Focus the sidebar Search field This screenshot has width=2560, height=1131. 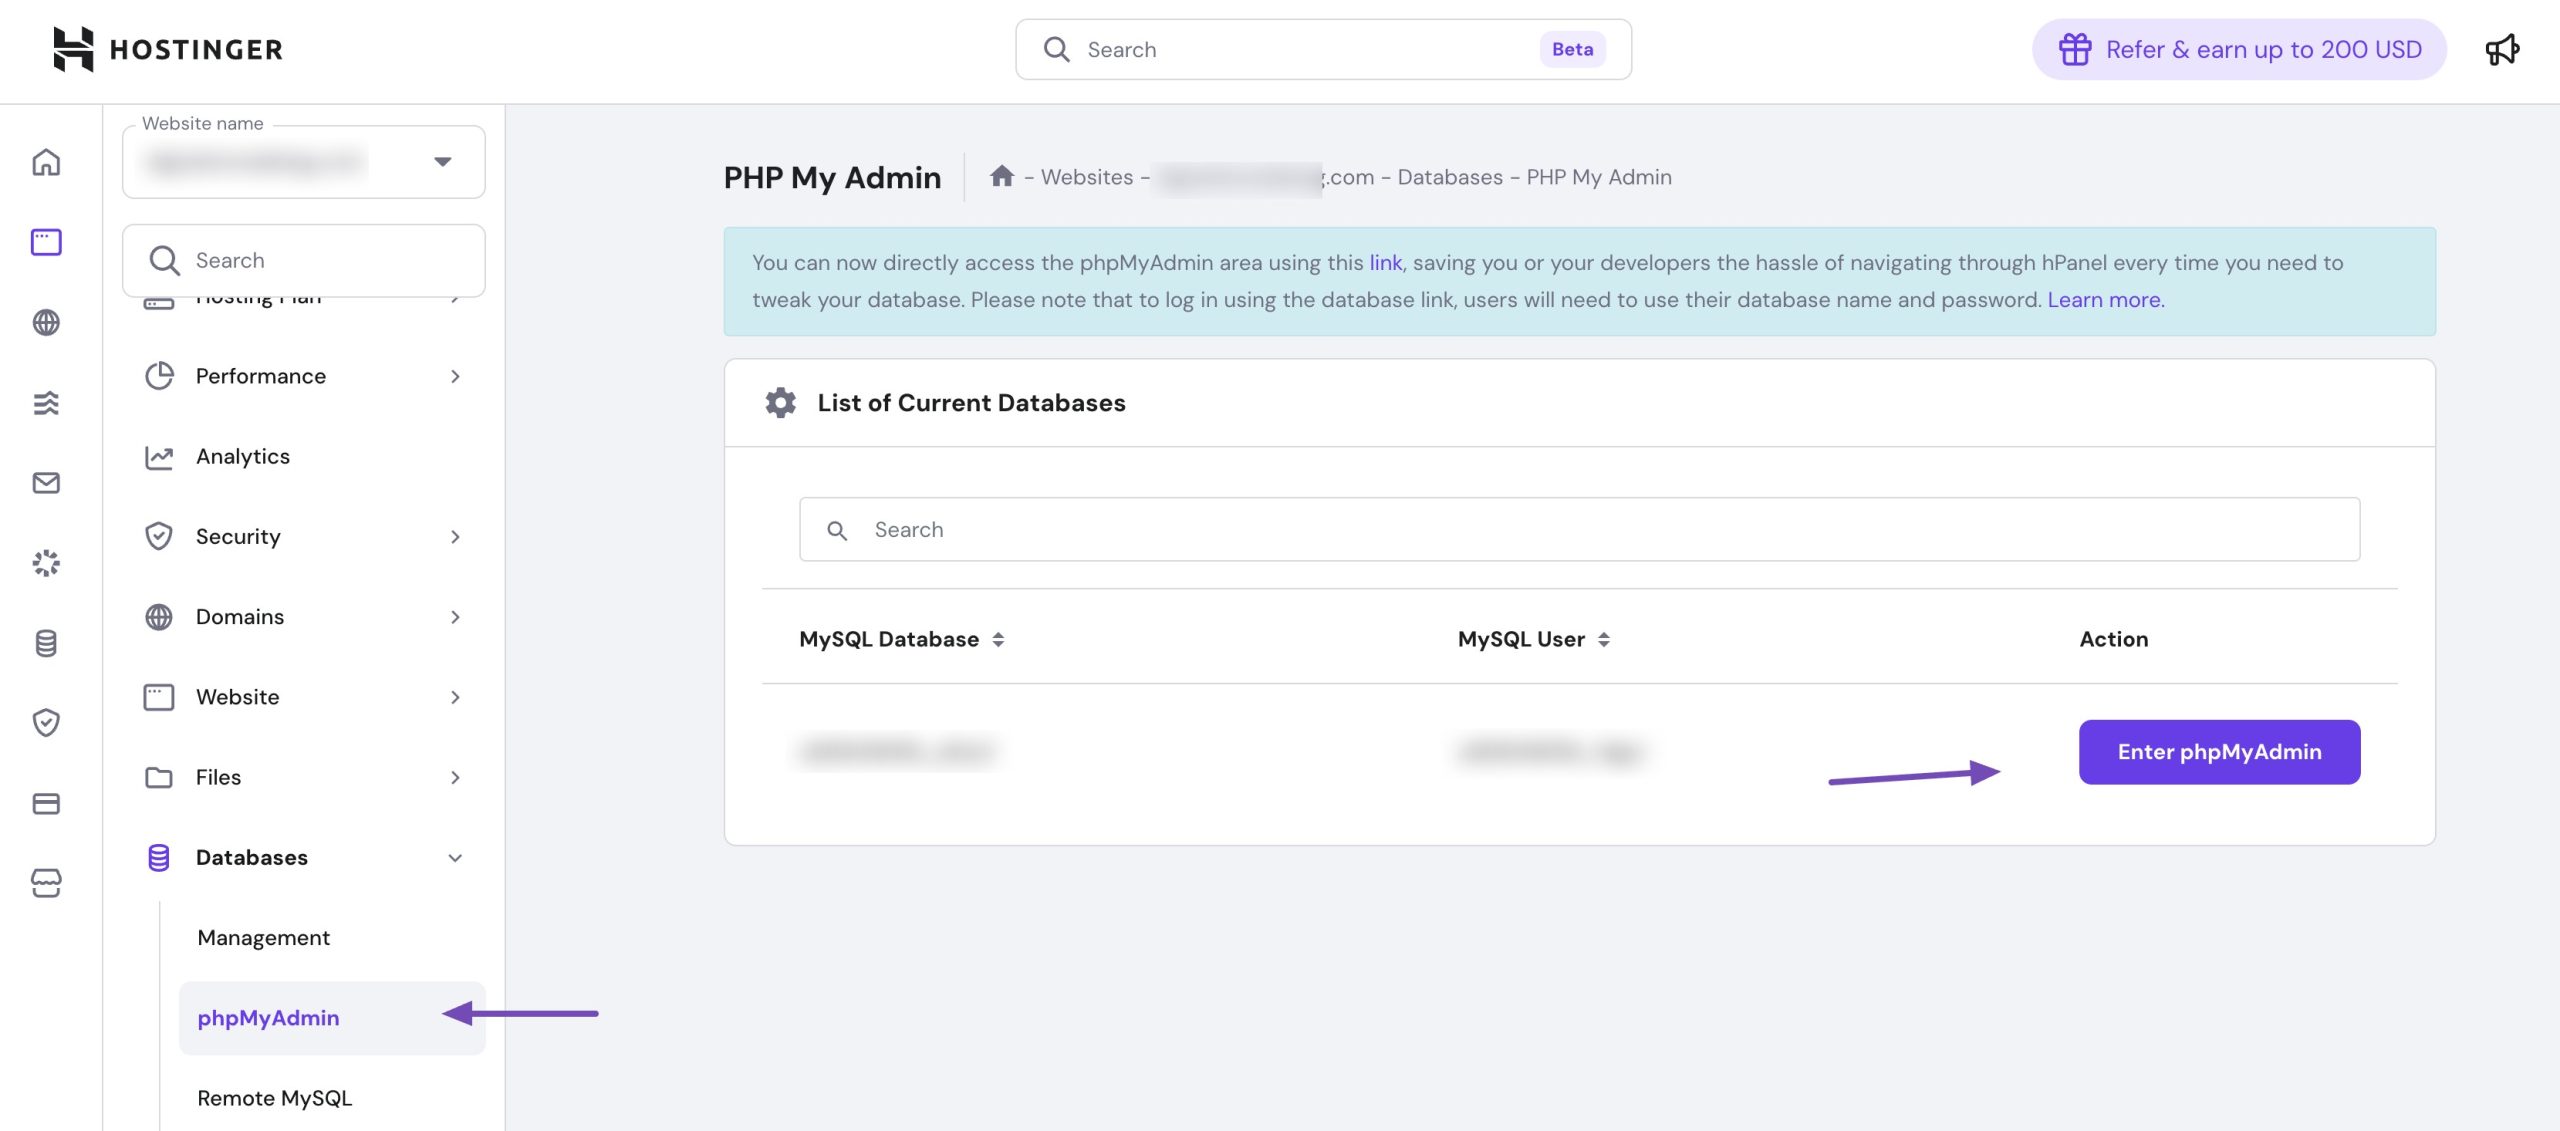304,260
